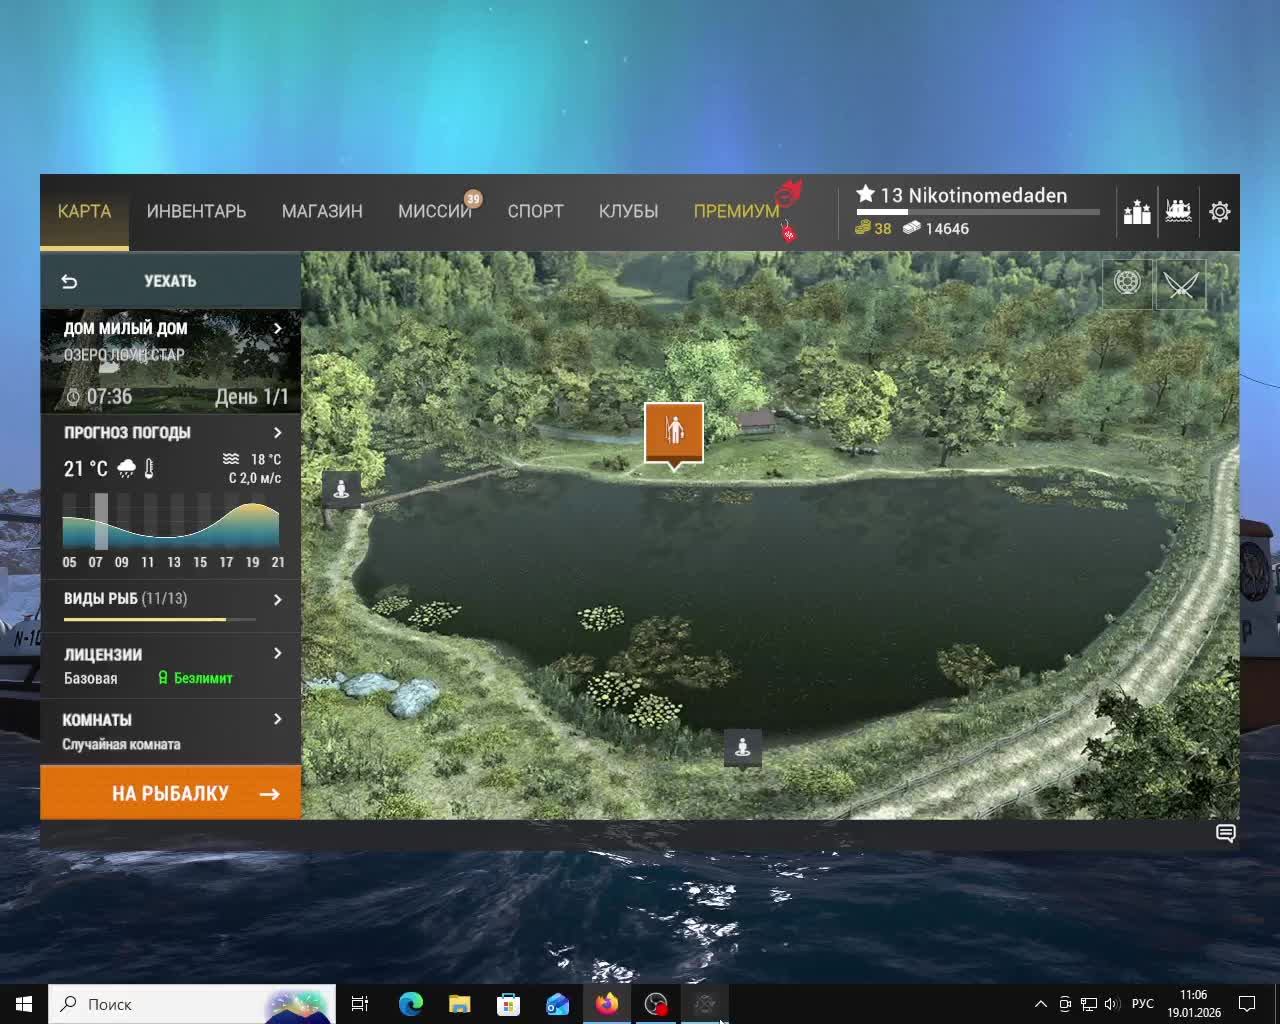The image size is (1280, 1024).
Task: Click the Windows Start button
Action: [24, 1004]
